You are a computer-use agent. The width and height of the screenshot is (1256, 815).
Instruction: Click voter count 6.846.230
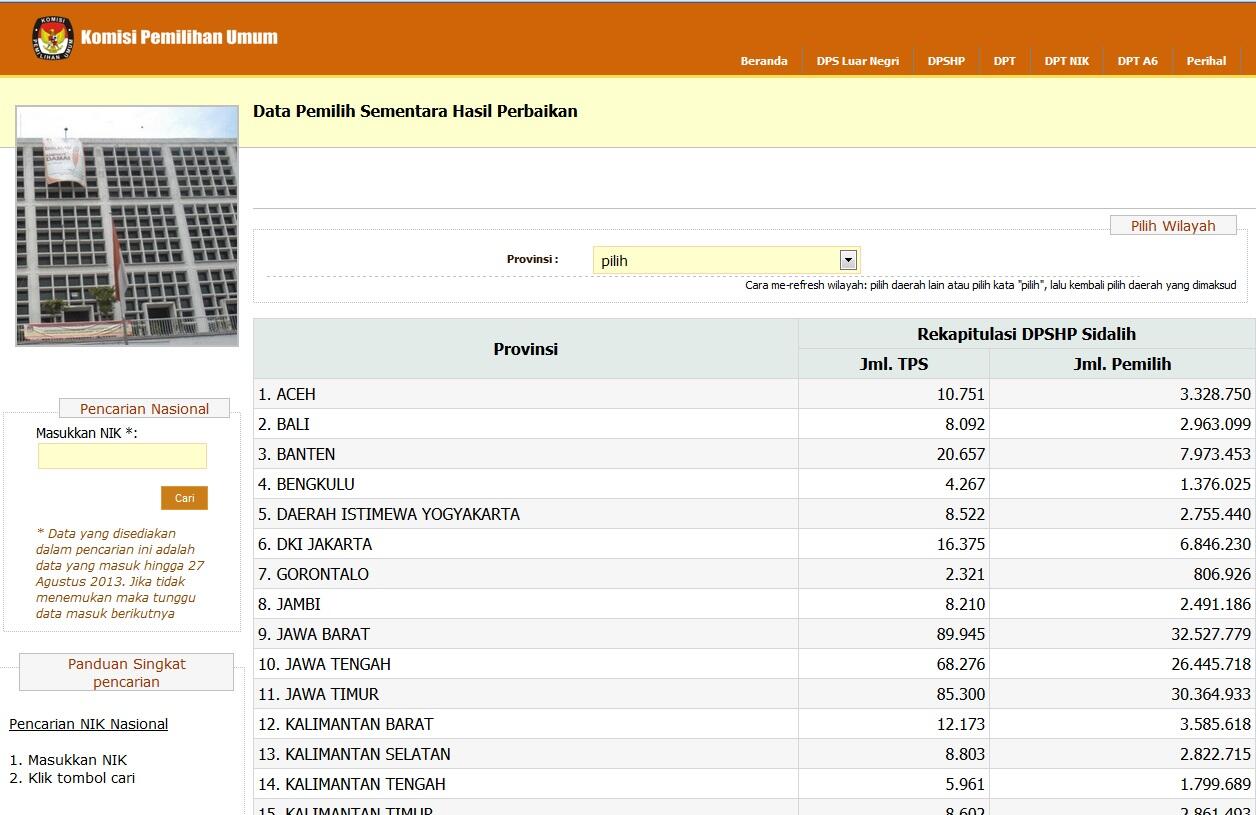click(x=1215, y=544)
